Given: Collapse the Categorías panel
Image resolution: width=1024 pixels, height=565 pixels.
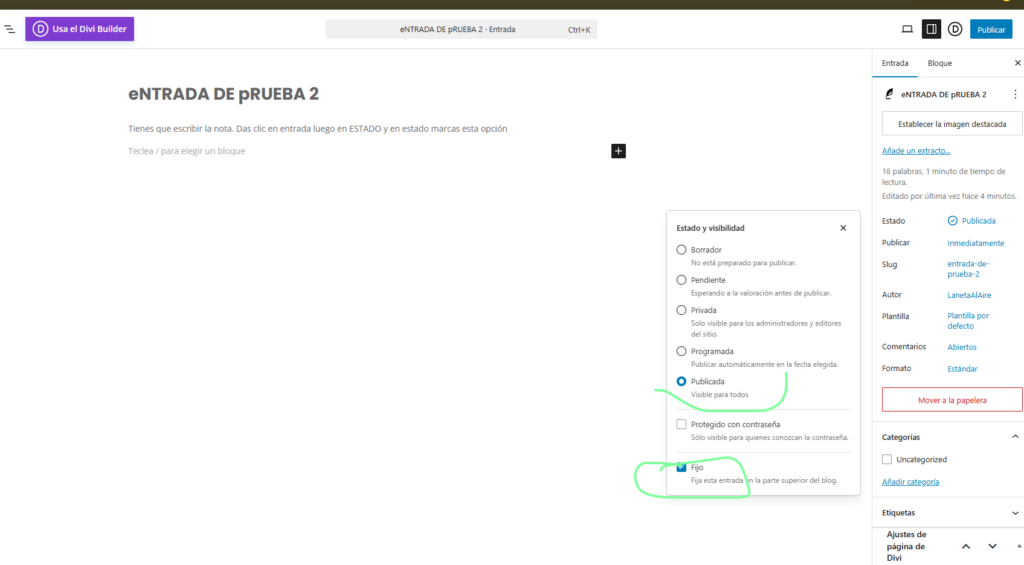Looking at the screenshot, I should pyautogui.click(x=1015, y=437).
